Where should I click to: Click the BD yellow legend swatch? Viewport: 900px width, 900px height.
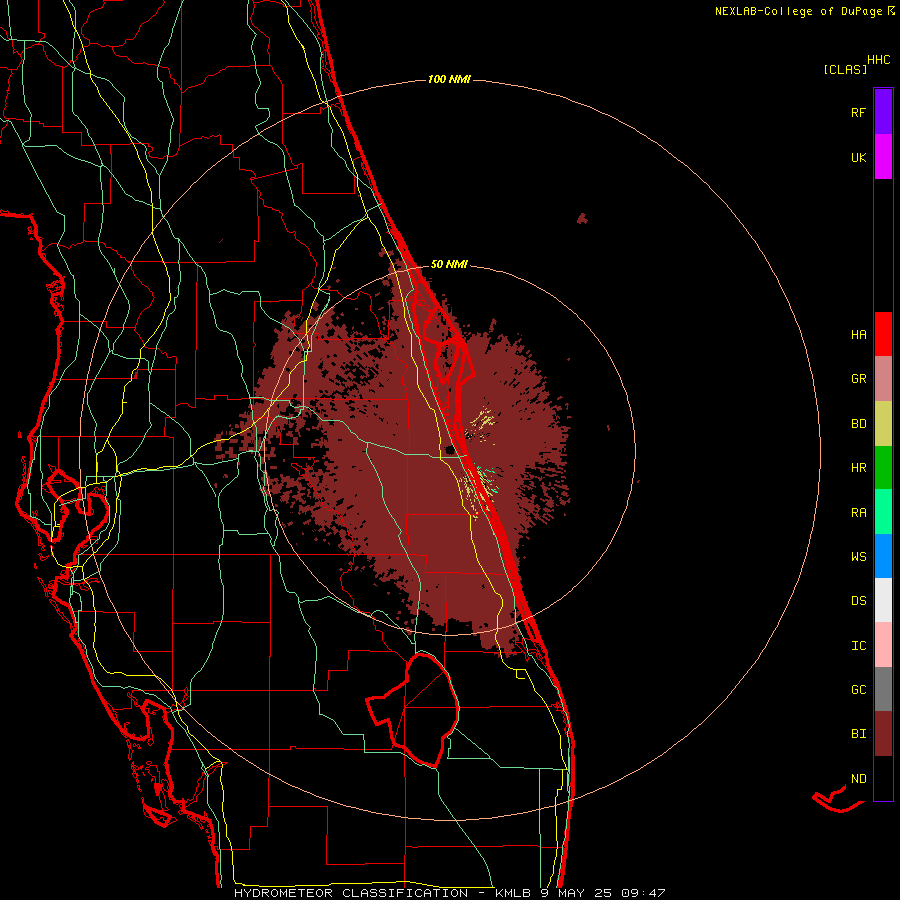click(883, 423)
